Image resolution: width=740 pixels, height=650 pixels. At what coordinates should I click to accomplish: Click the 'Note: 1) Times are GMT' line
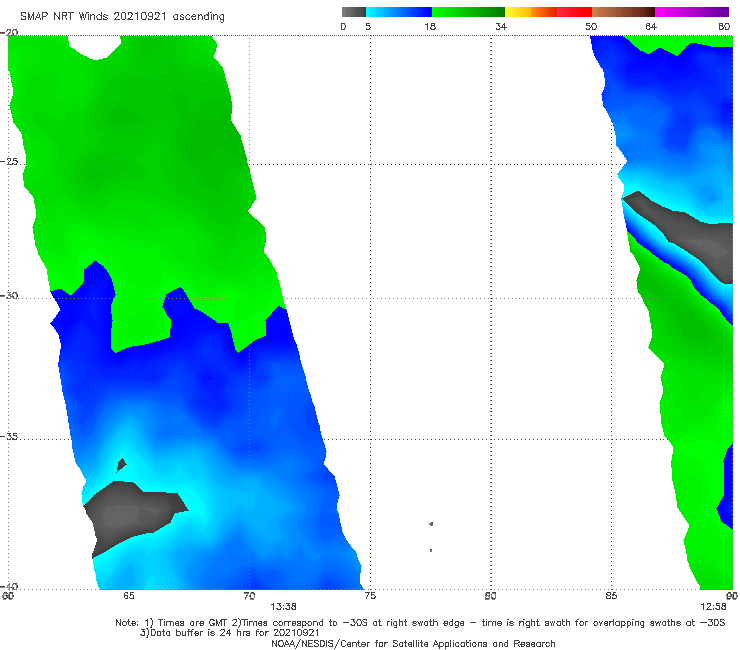420,623
